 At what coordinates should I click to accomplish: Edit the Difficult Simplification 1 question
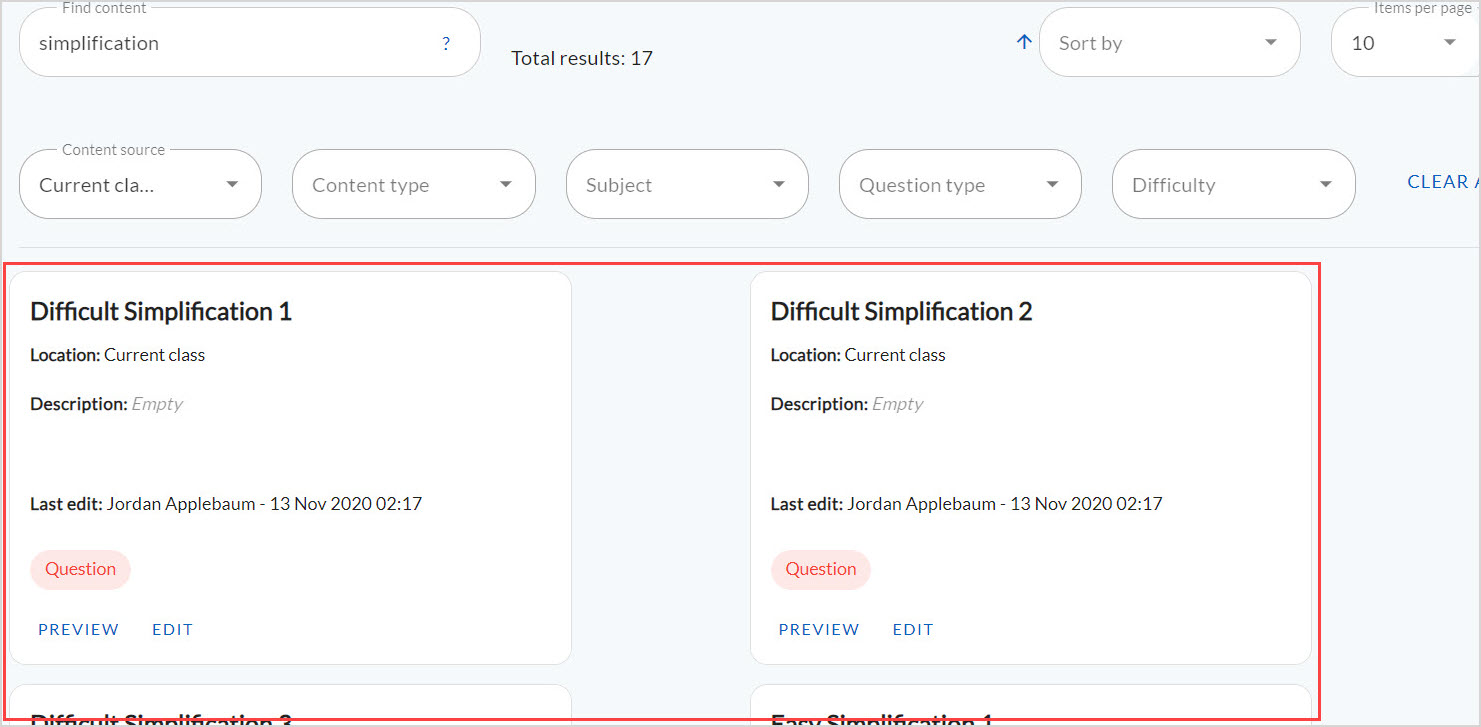click(x=172, y=629)
